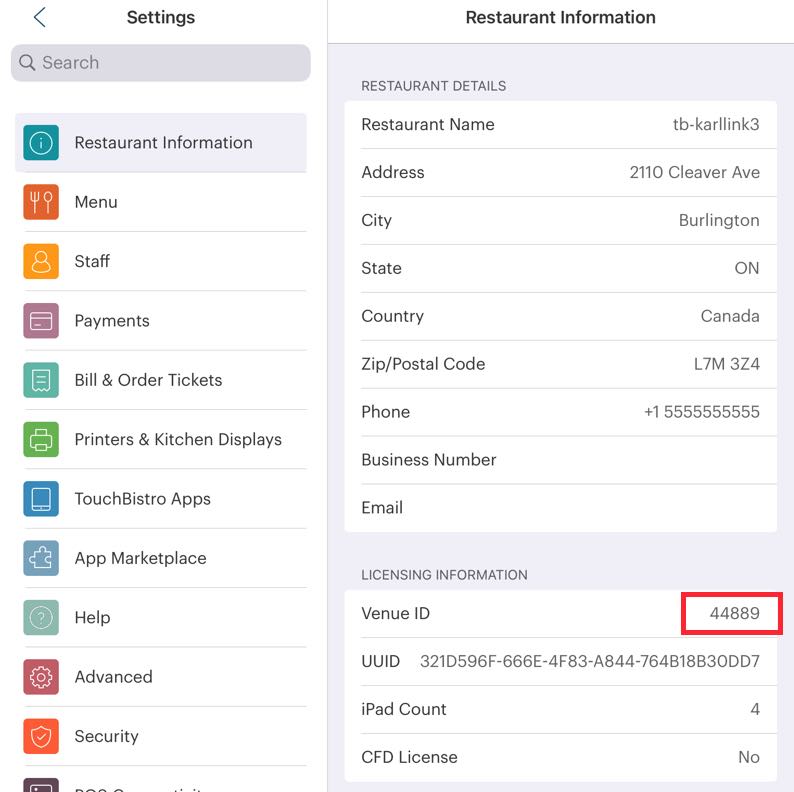The width and height of the screenshot is (794, 792).
Task: Open Bill & Order Tickets settings
Action: (x=161, y=380)
